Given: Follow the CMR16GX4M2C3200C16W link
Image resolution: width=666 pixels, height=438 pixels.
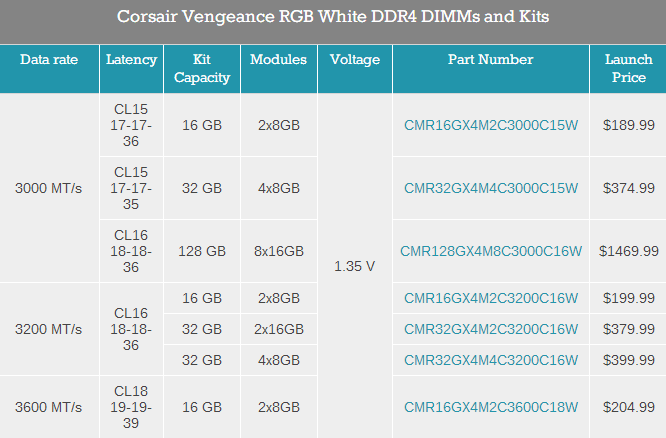Looking at the screenshot, I should [491, 298].
